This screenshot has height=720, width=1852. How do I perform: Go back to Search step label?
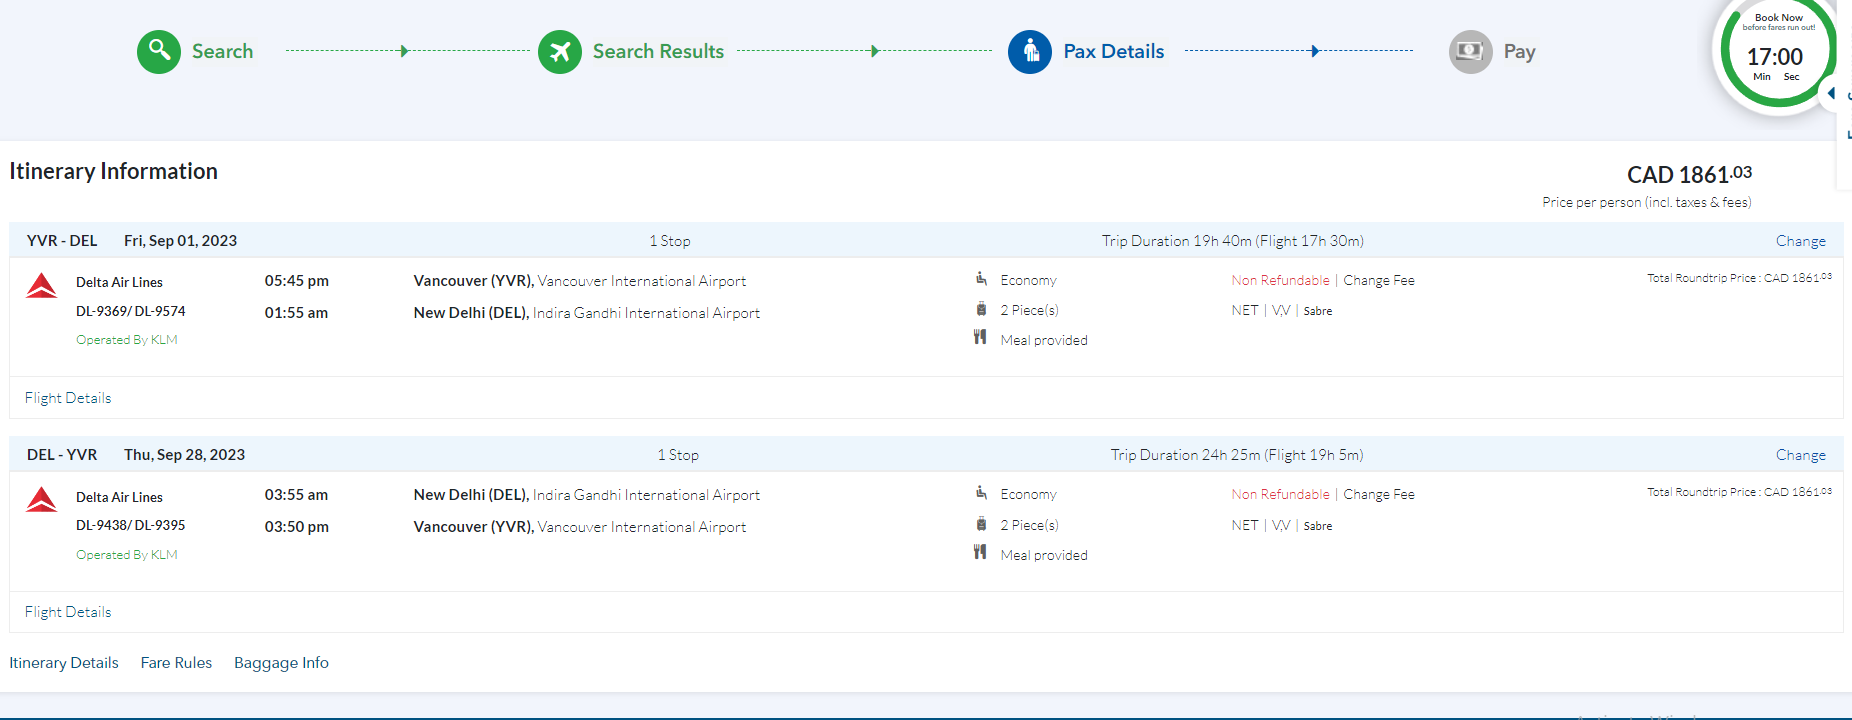[222, 51]
